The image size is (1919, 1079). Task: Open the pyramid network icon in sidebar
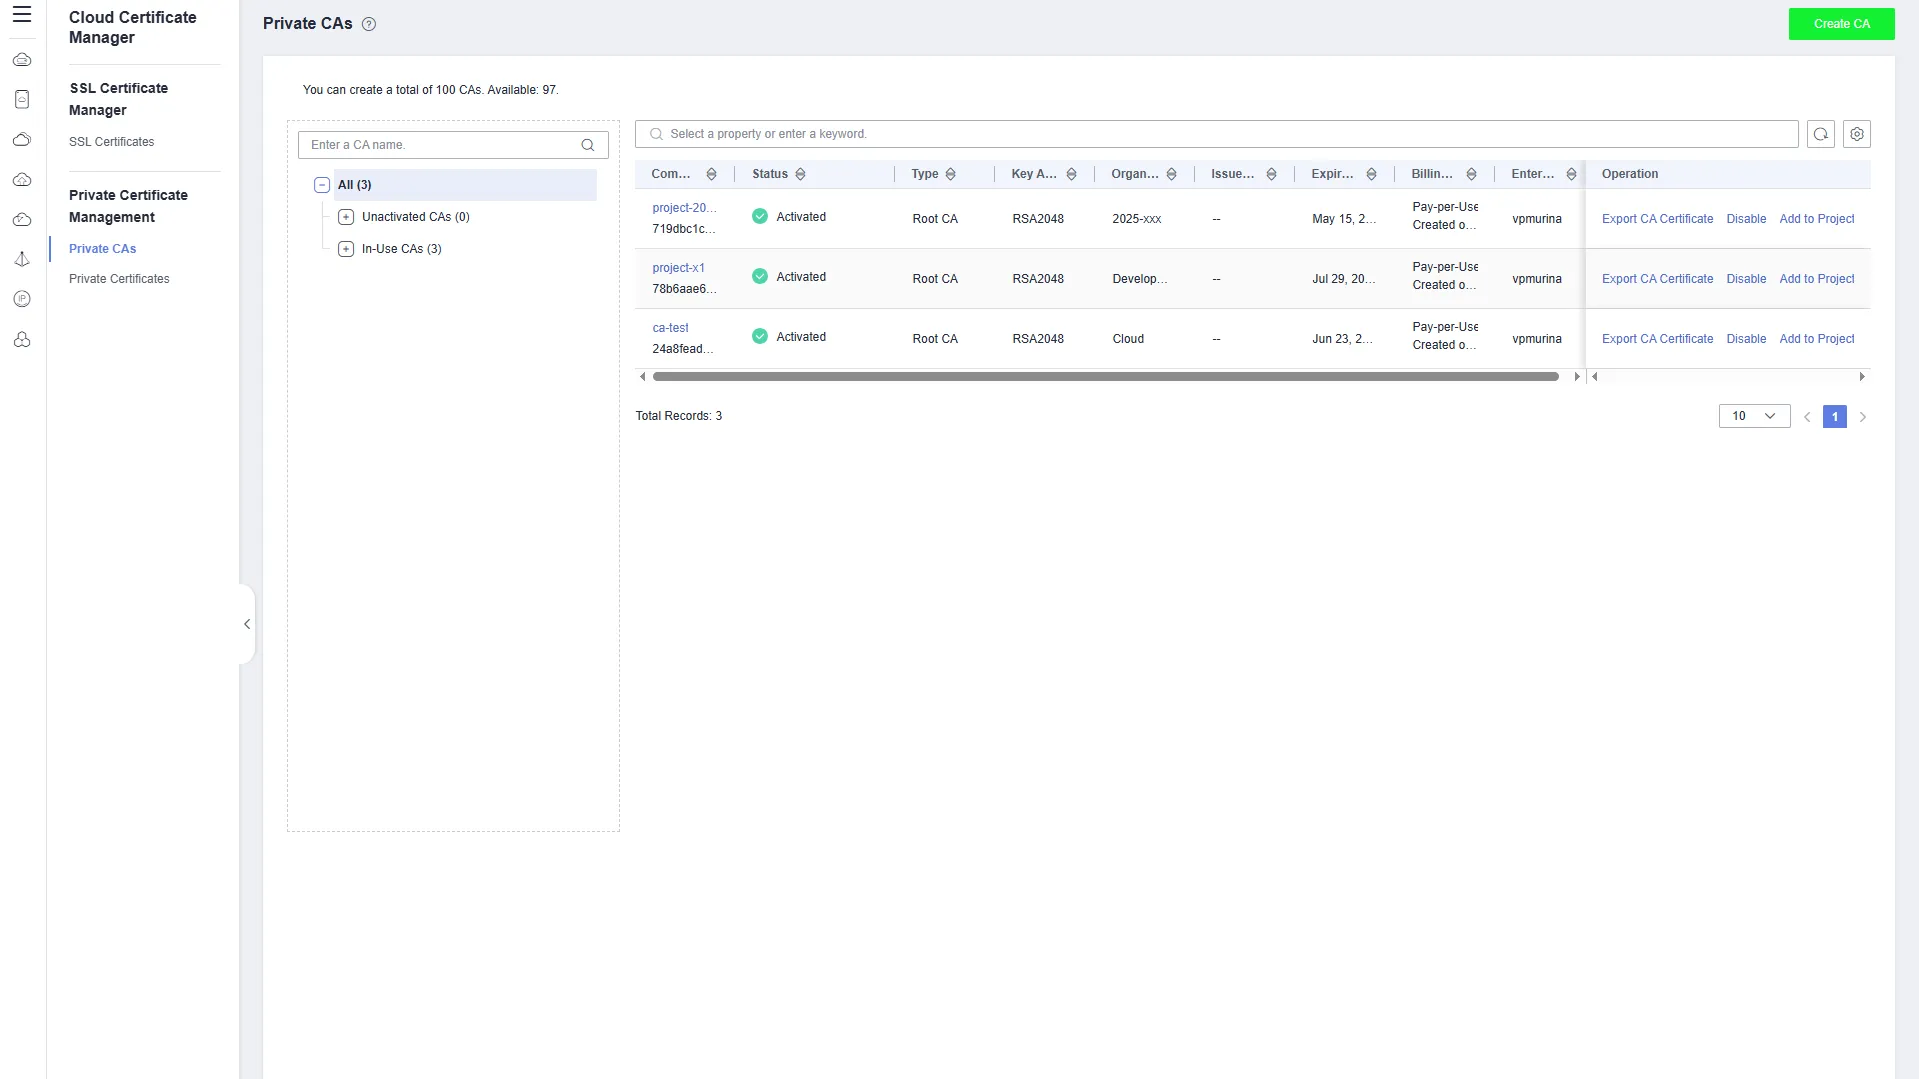pos(22,259)
